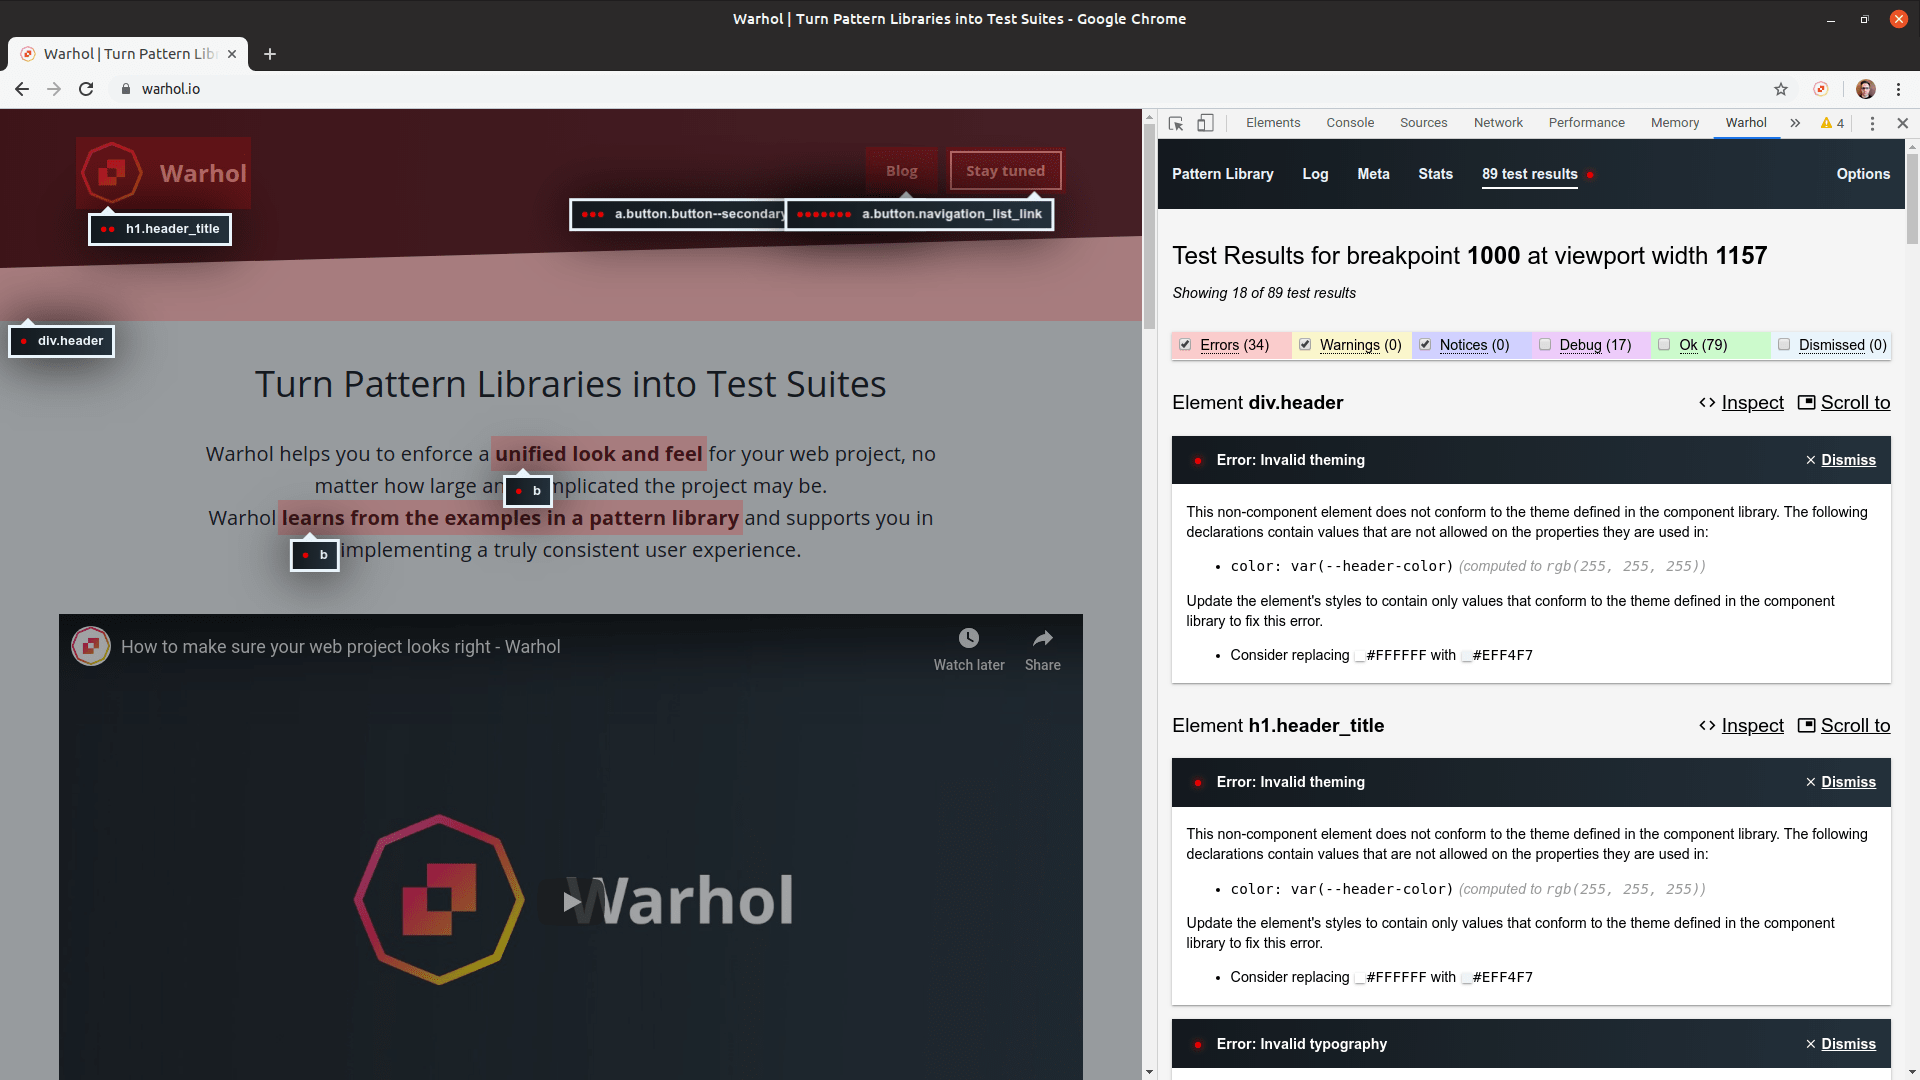
Task: Open the 89 test results section
Action: [1529, 174]
